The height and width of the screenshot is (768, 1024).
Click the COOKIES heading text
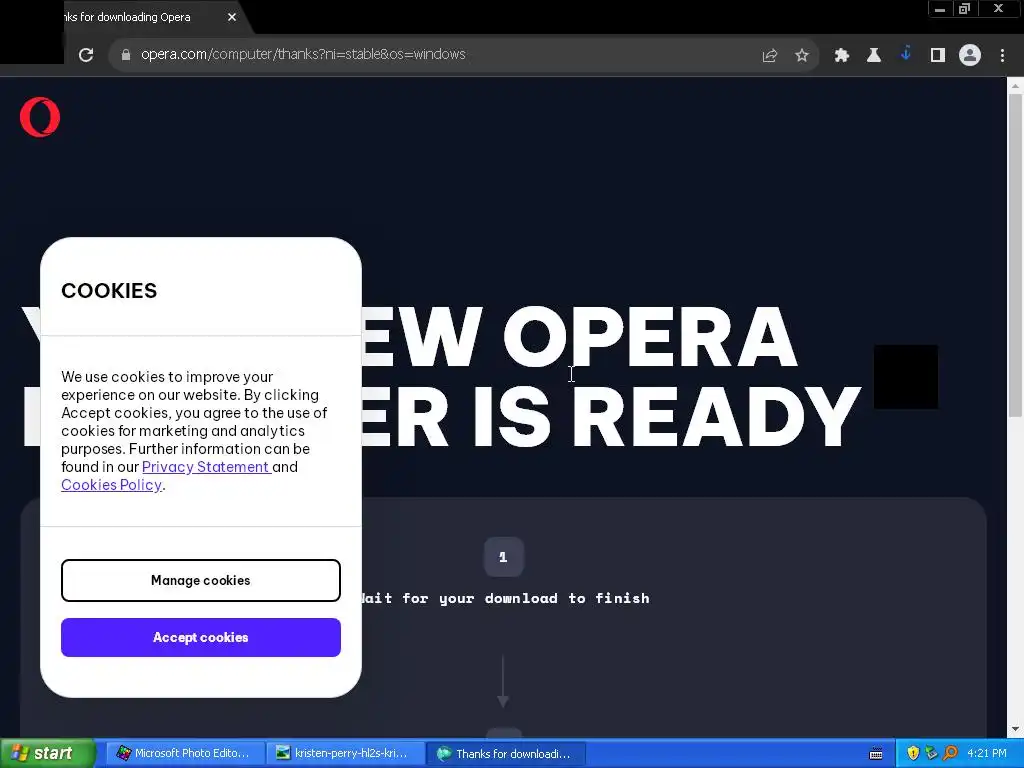click(109, 291)
